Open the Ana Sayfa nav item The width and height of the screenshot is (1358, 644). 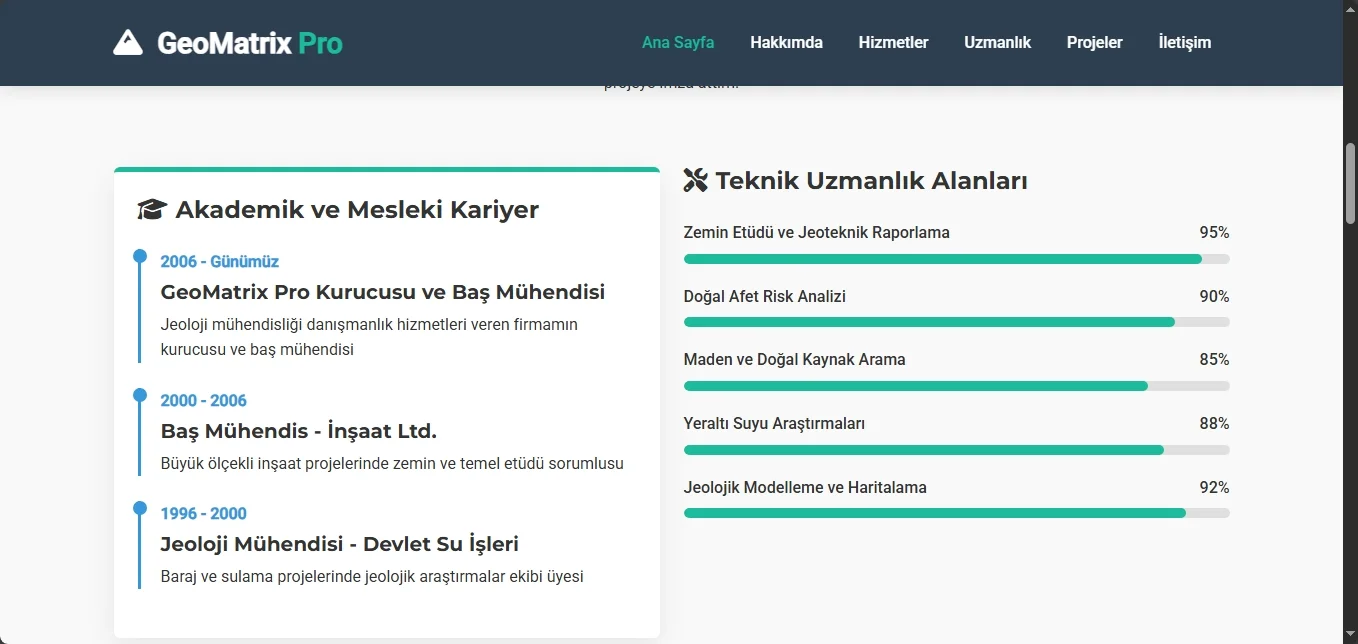(678, 42)
